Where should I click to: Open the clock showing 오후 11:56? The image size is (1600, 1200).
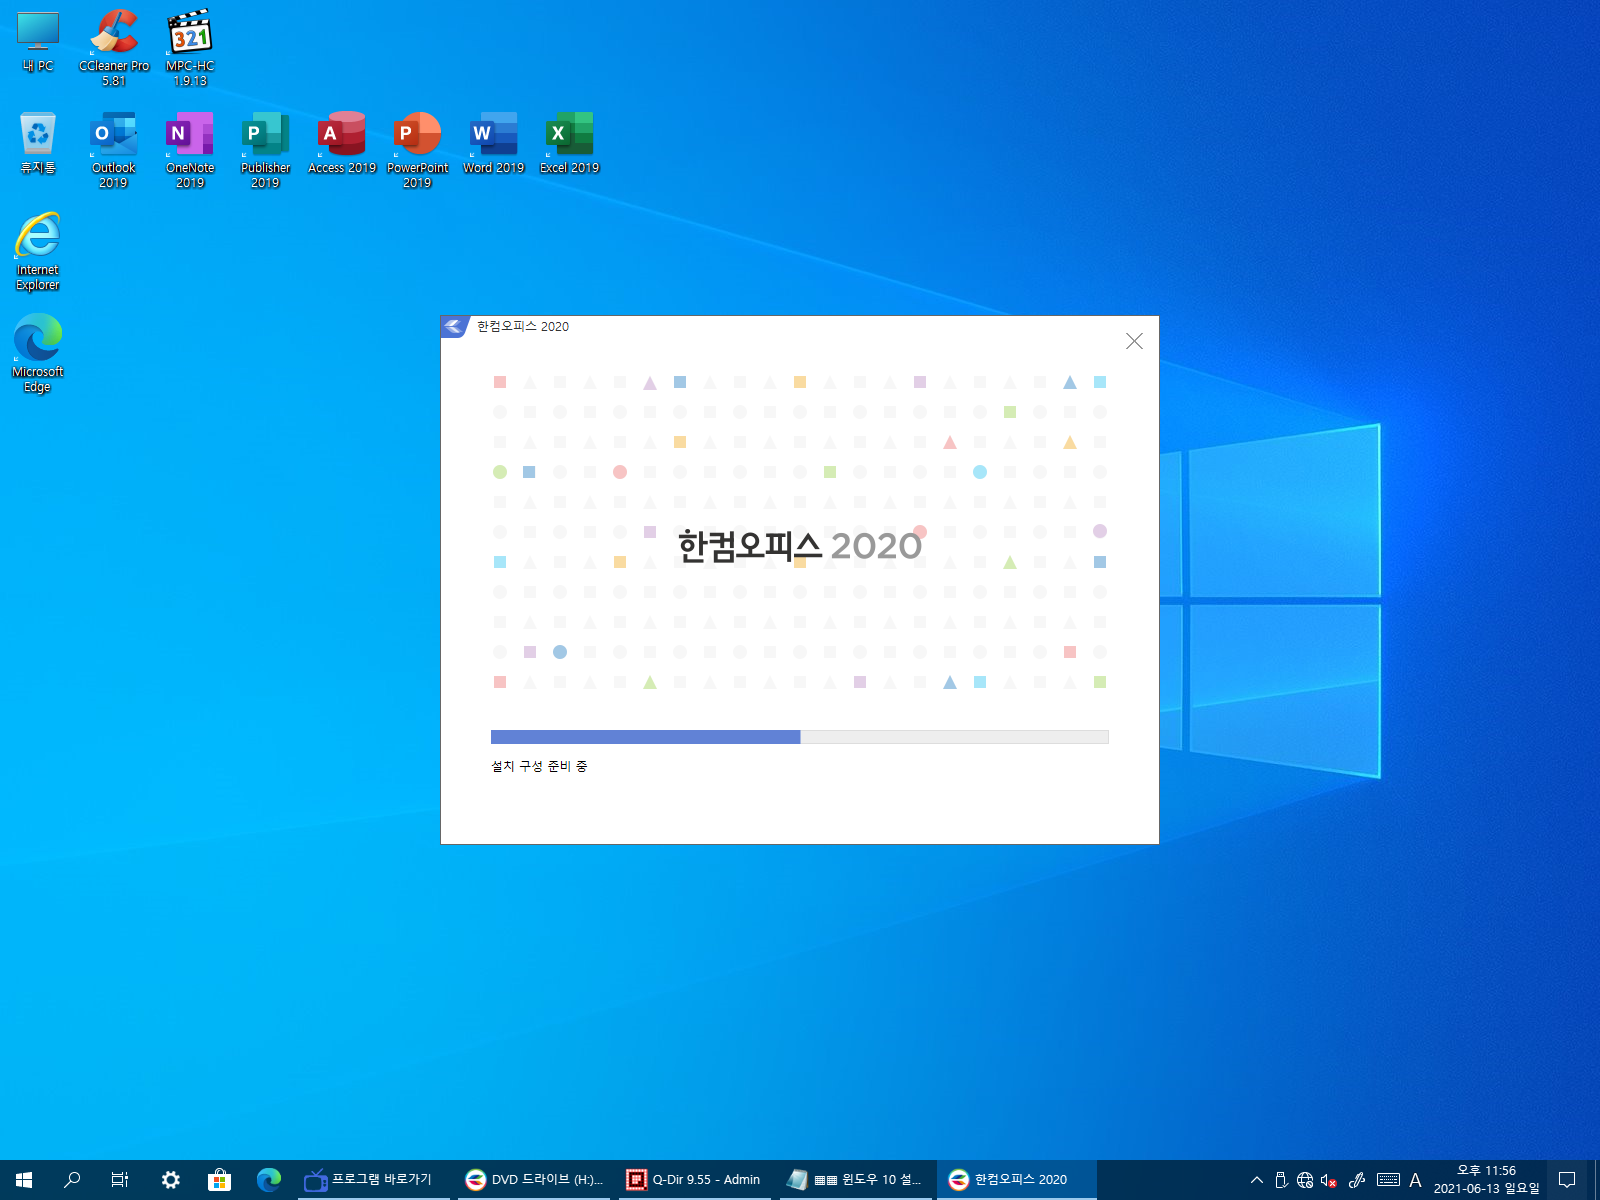(1487, 1180)
